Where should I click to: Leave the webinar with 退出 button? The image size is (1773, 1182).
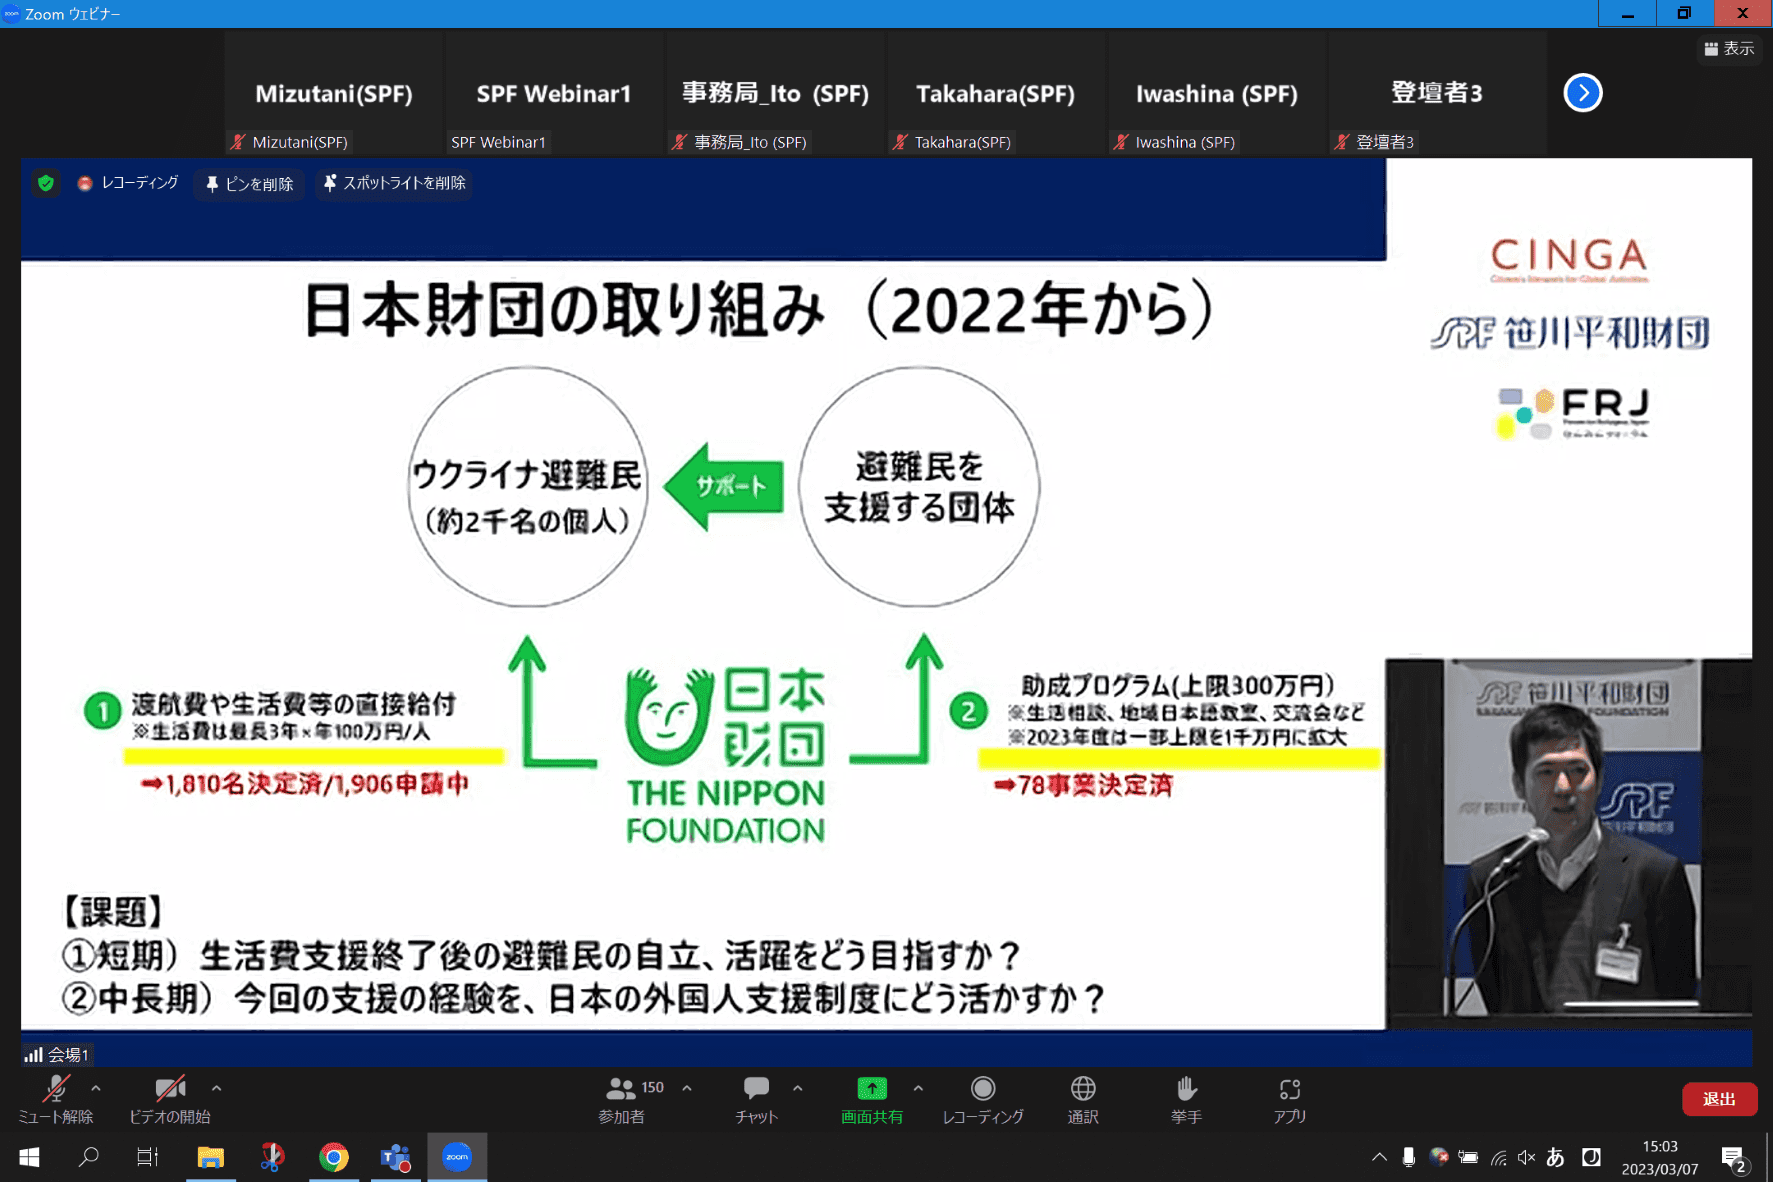[x=1719, y=1099]
